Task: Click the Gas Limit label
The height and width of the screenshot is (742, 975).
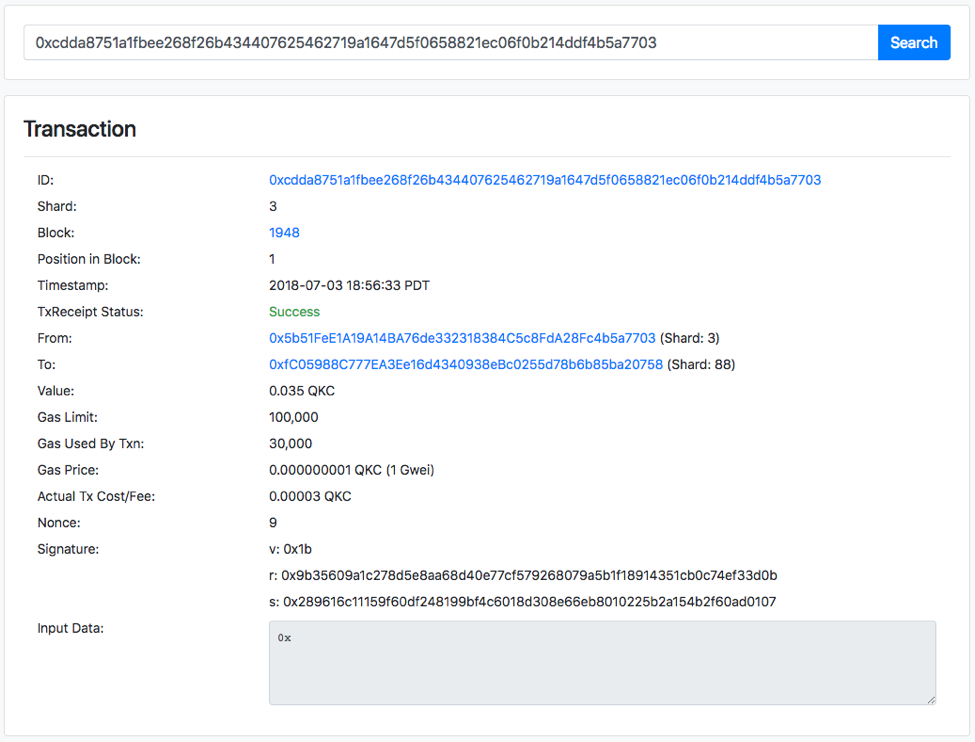Action: (x=67, y=417)
